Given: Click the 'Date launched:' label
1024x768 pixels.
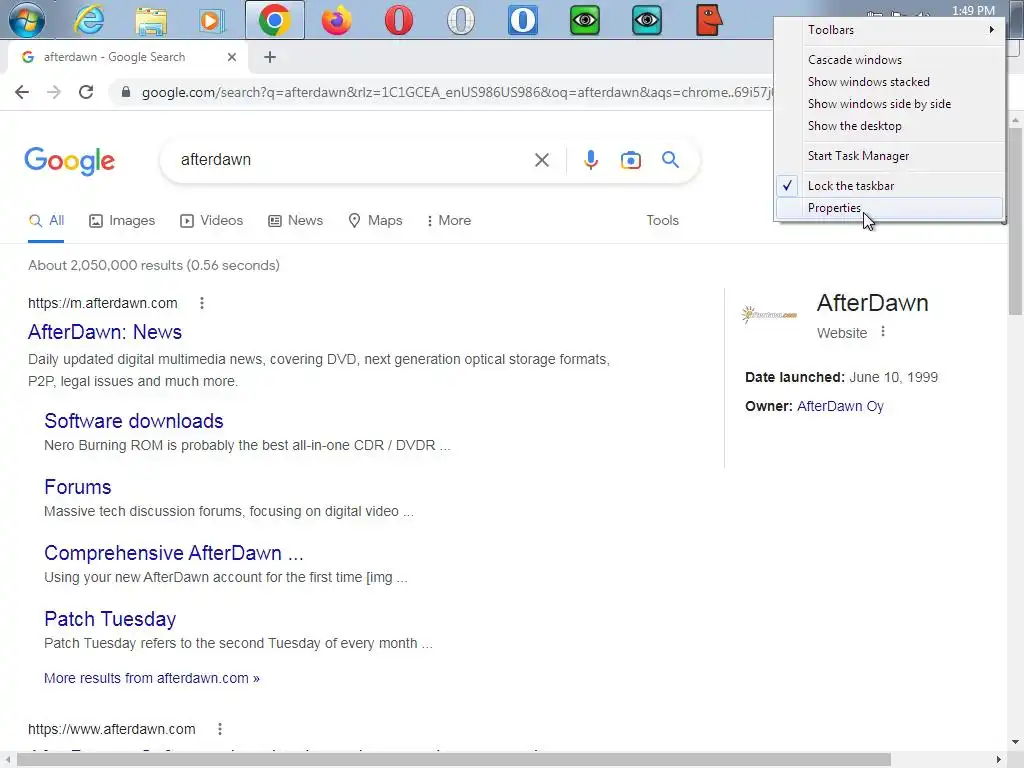Looking at the screenshot, I should tap(795, 377).
